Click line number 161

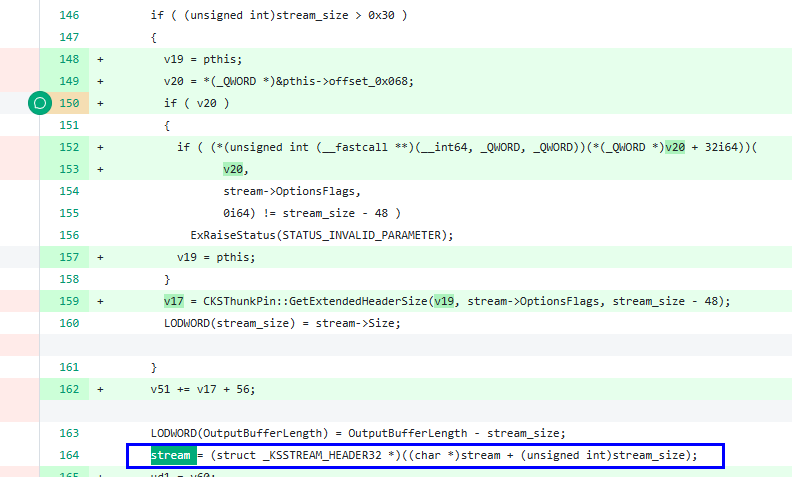pos(69,367)
